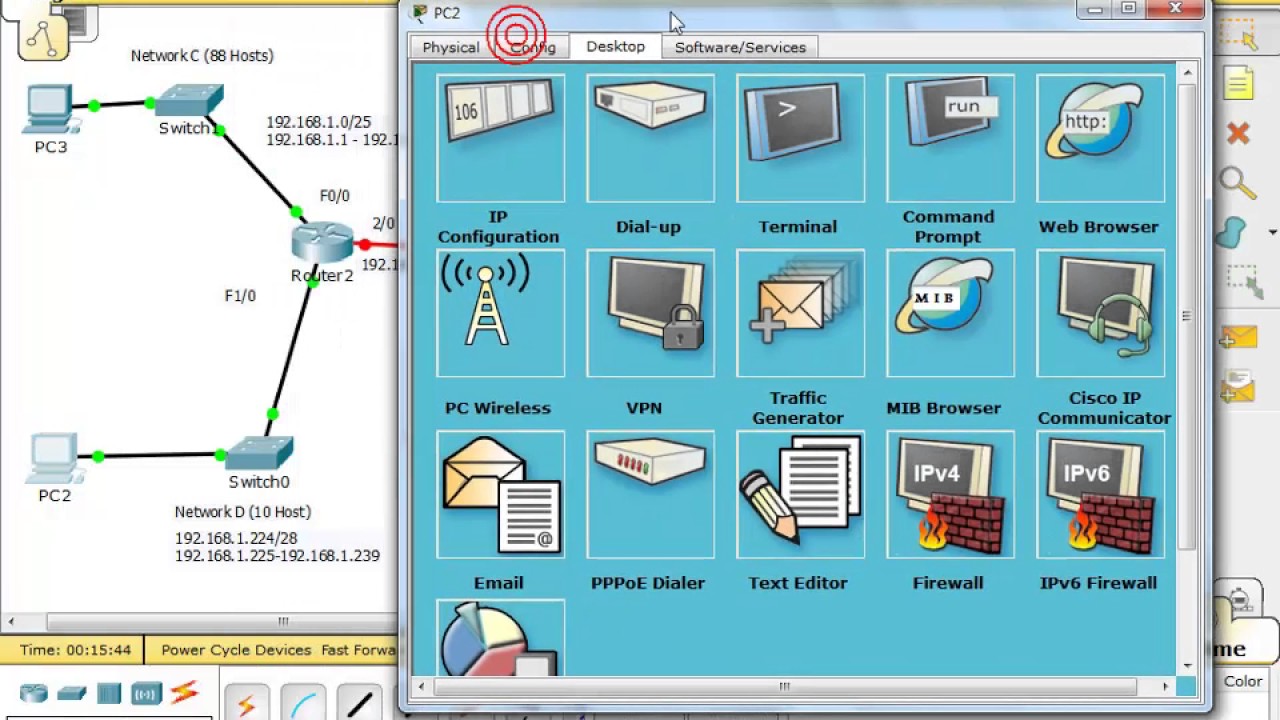Start the Command Prompt
1280x720 pixels.
pyautogui.click(x=950, y=138)
